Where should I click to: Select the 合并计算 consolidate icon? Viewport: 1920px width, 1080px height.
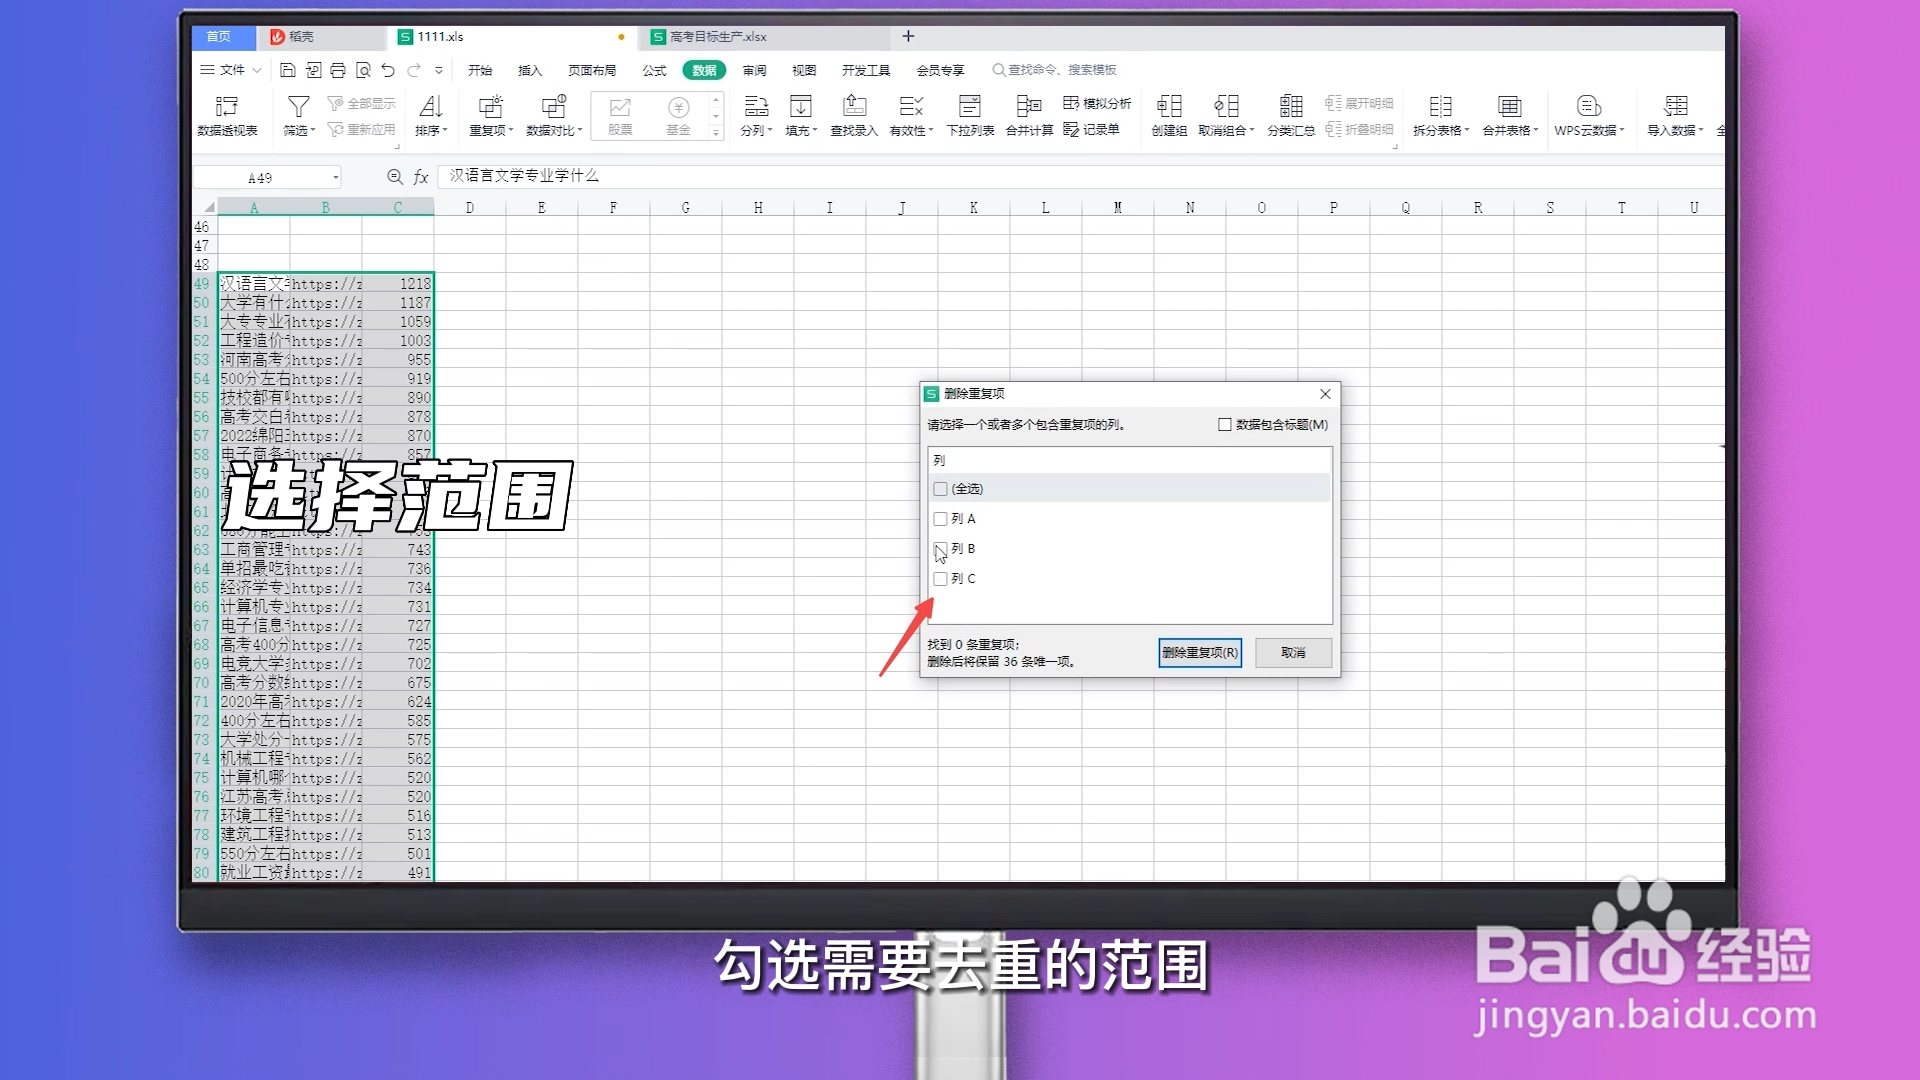(x=1028, y=113)
